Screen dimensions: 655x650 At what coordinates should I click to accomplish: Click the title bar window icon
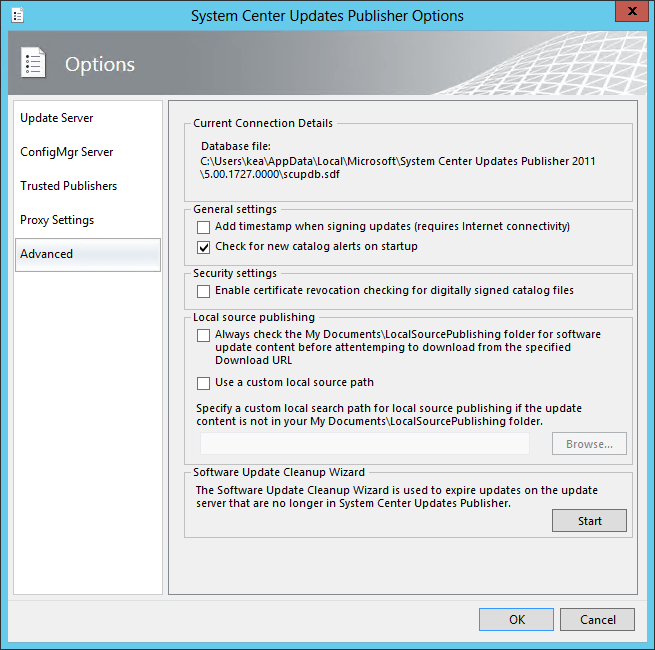pos(18,16)
